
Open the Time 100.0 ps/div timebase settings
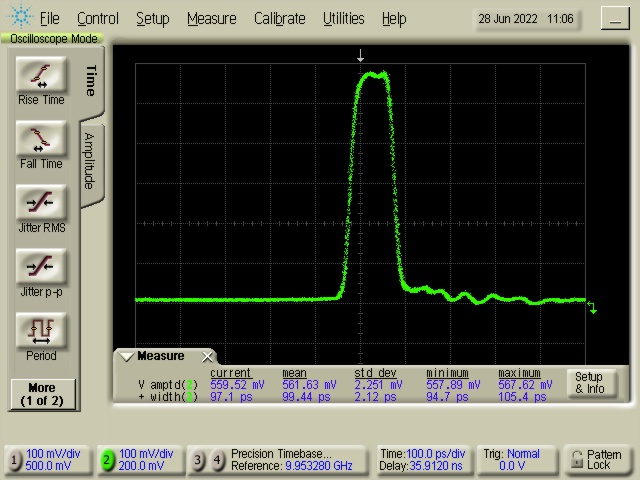pos(421,460)
